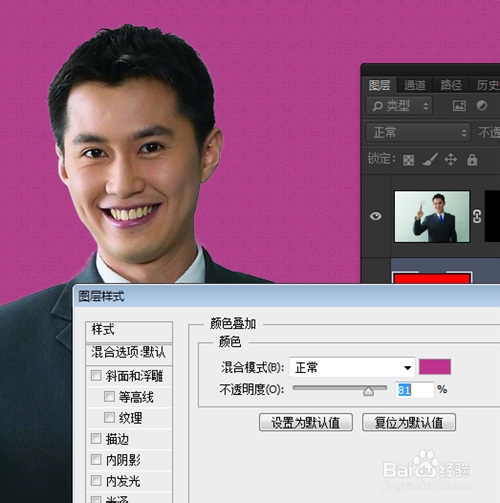This screenshot has width=500, height=503.
Task: Open the 正常 layer blend mode dropdown
Action: 418,133
